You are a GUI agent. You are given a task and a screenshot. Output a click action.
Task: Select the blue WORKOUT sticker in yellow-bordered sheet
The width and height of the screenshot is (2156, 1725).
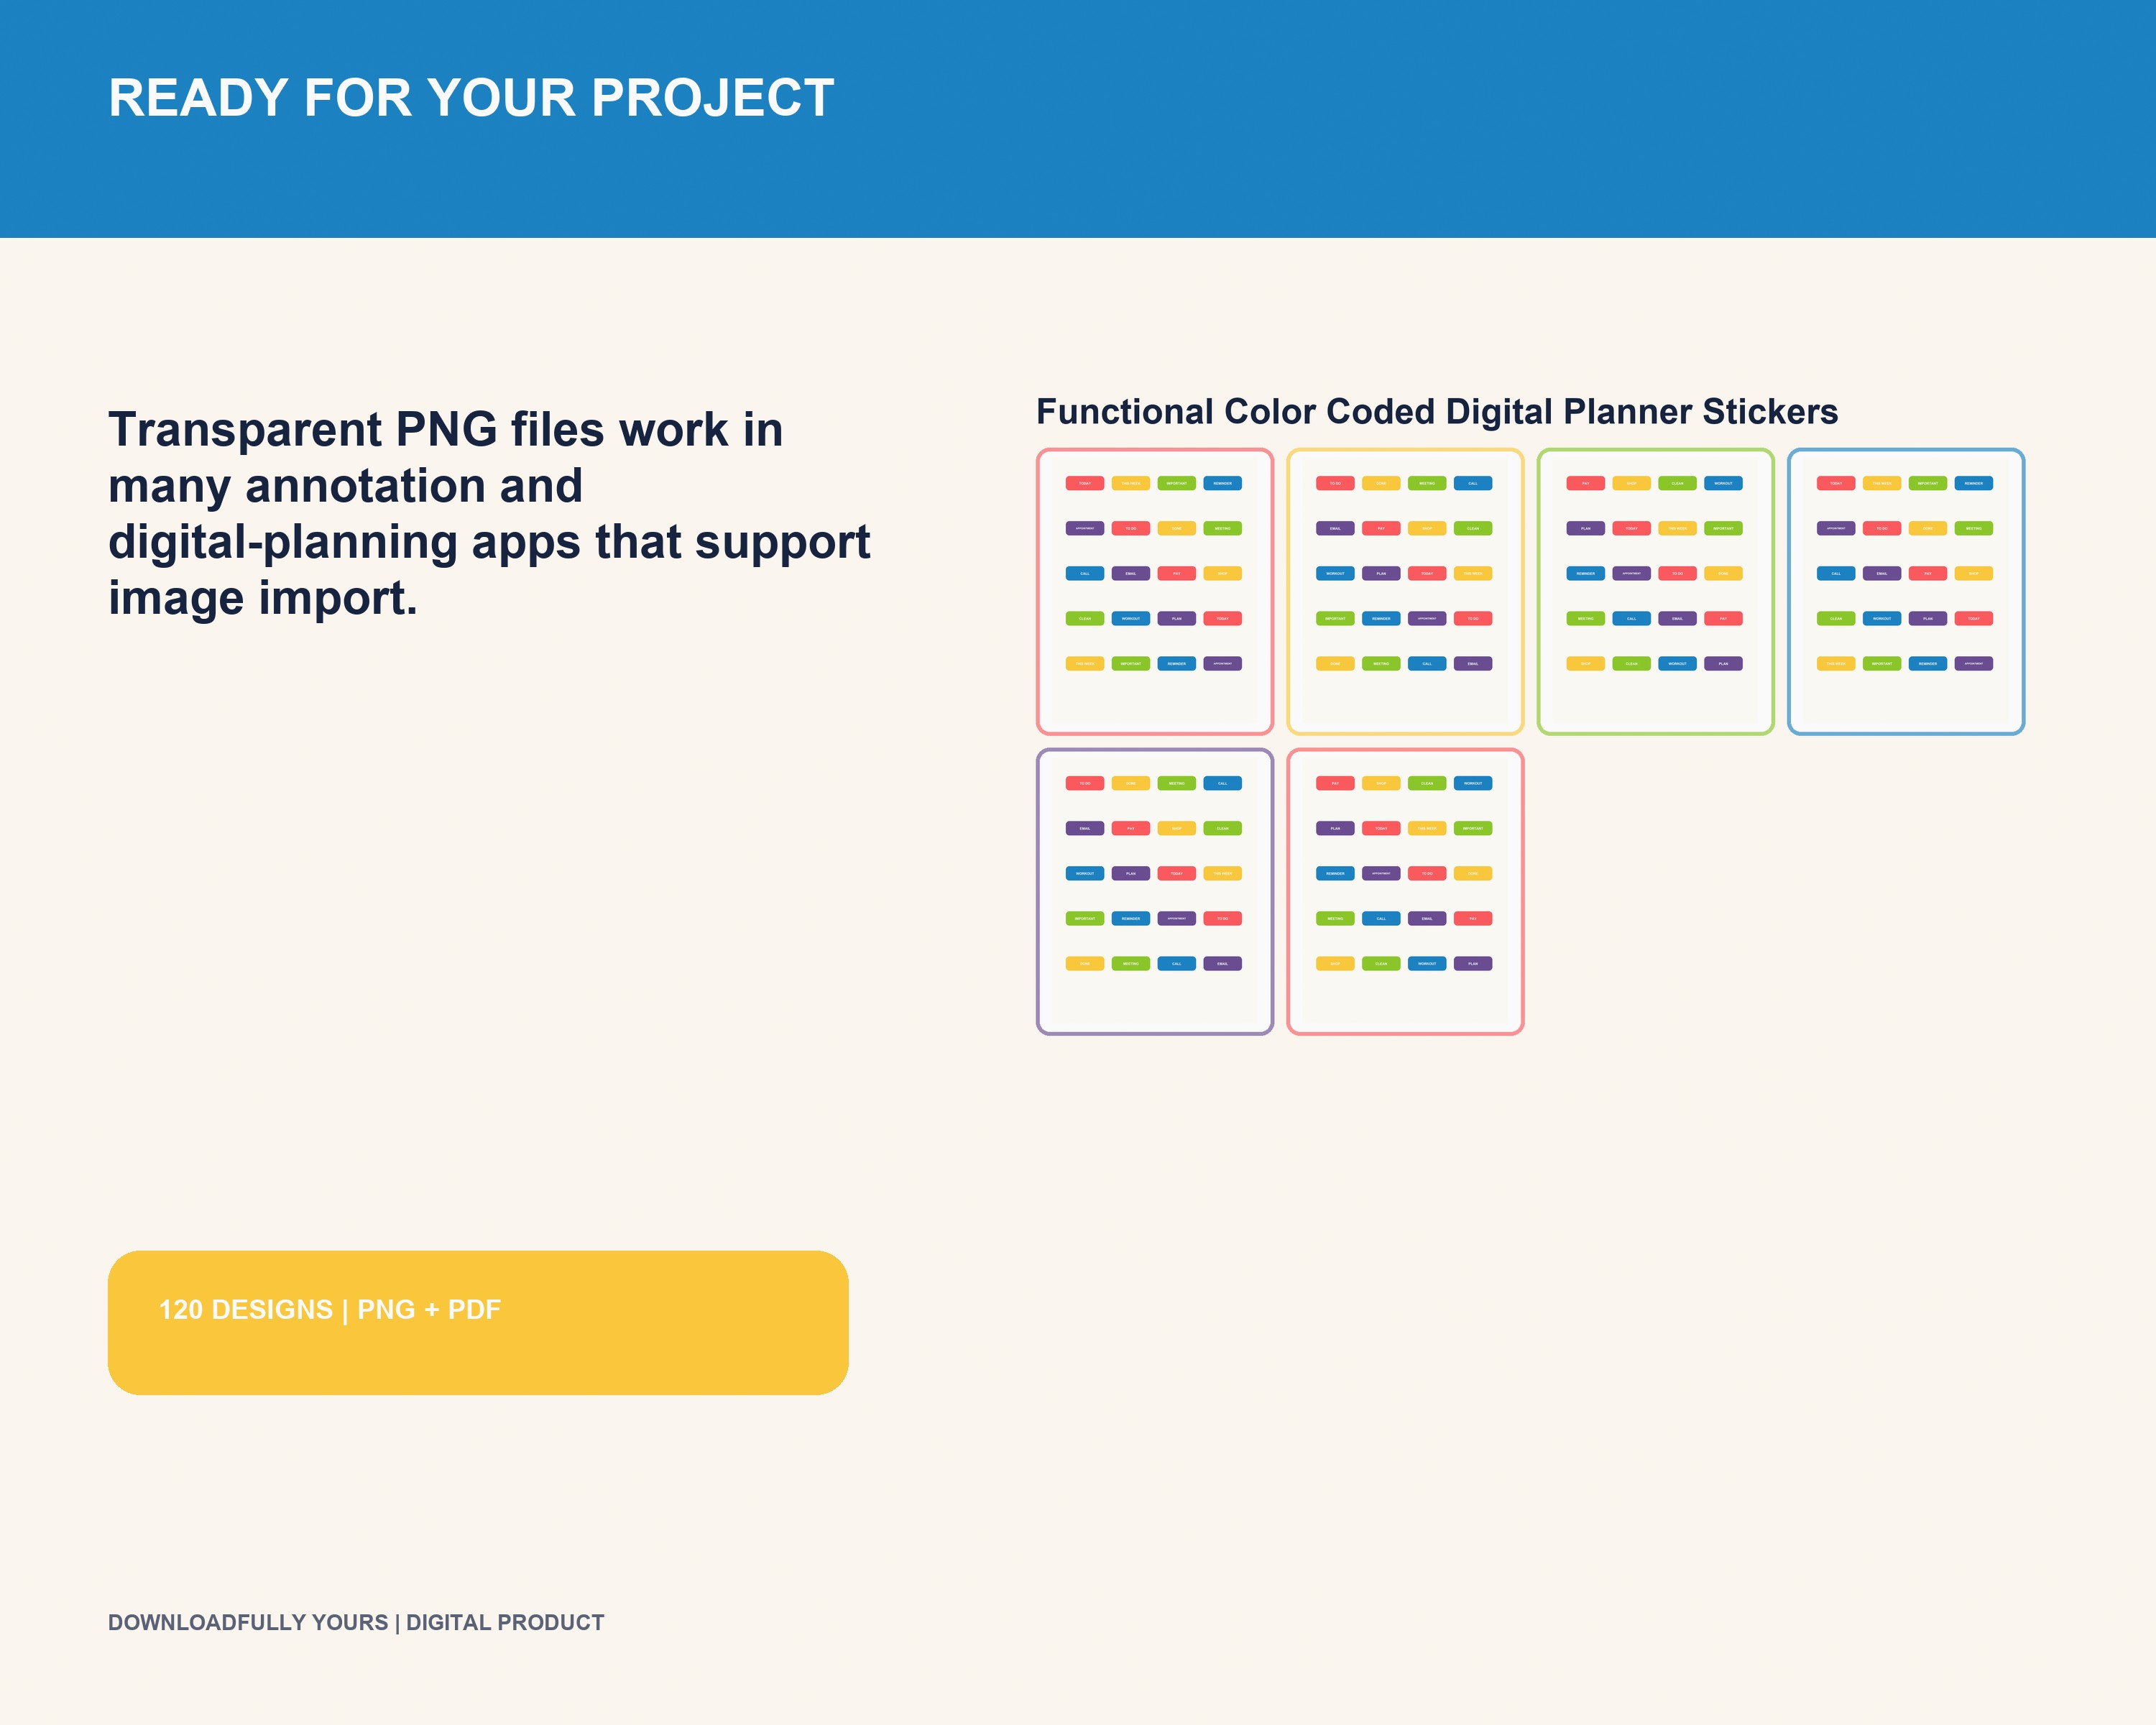[1335, 573]
